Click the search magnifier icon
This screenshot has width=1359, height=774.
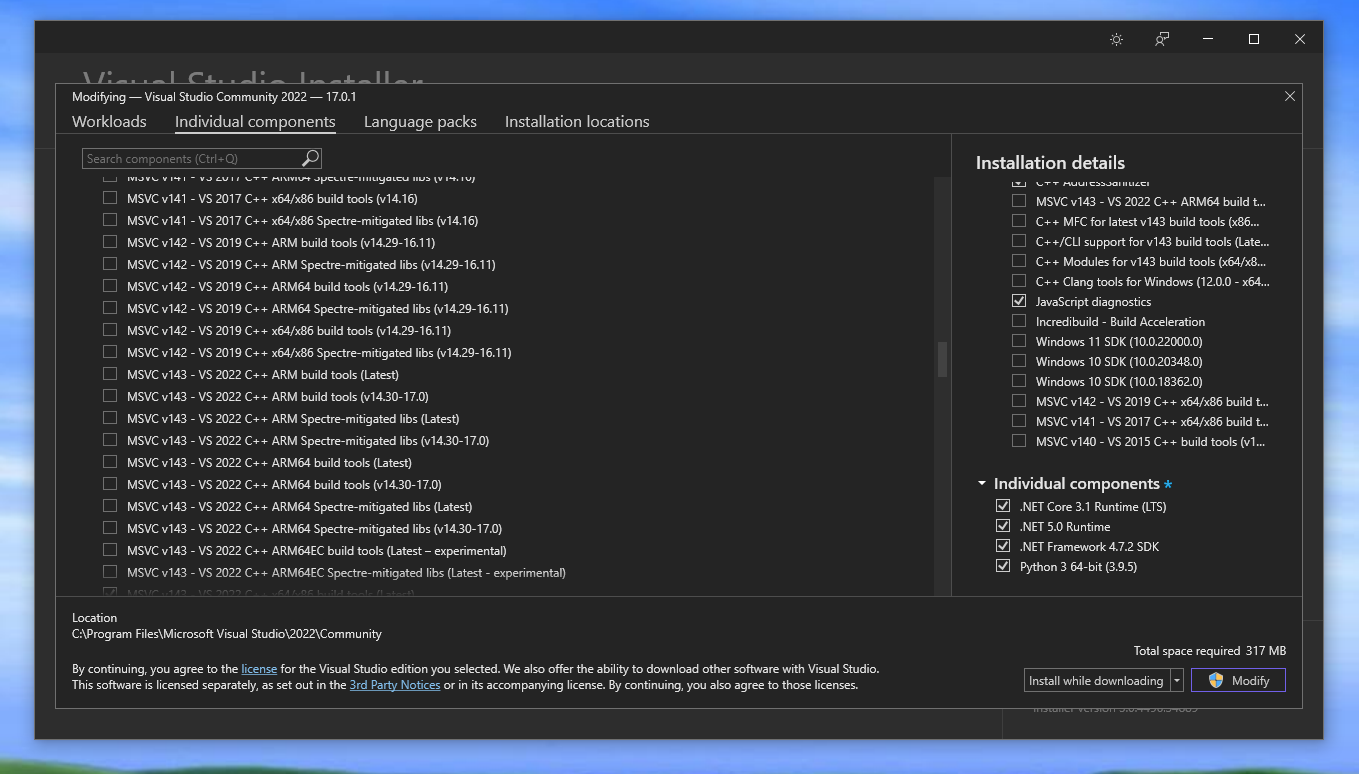310,158
